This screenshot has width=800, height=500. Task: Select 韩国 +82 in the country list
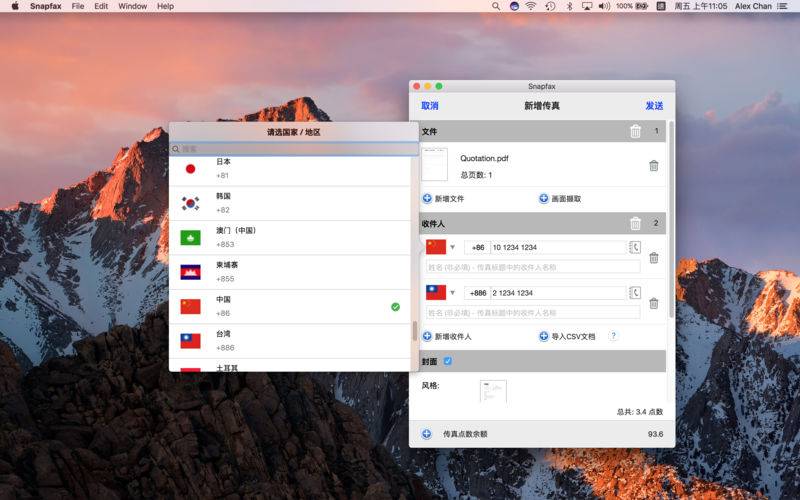click(290, 203)
